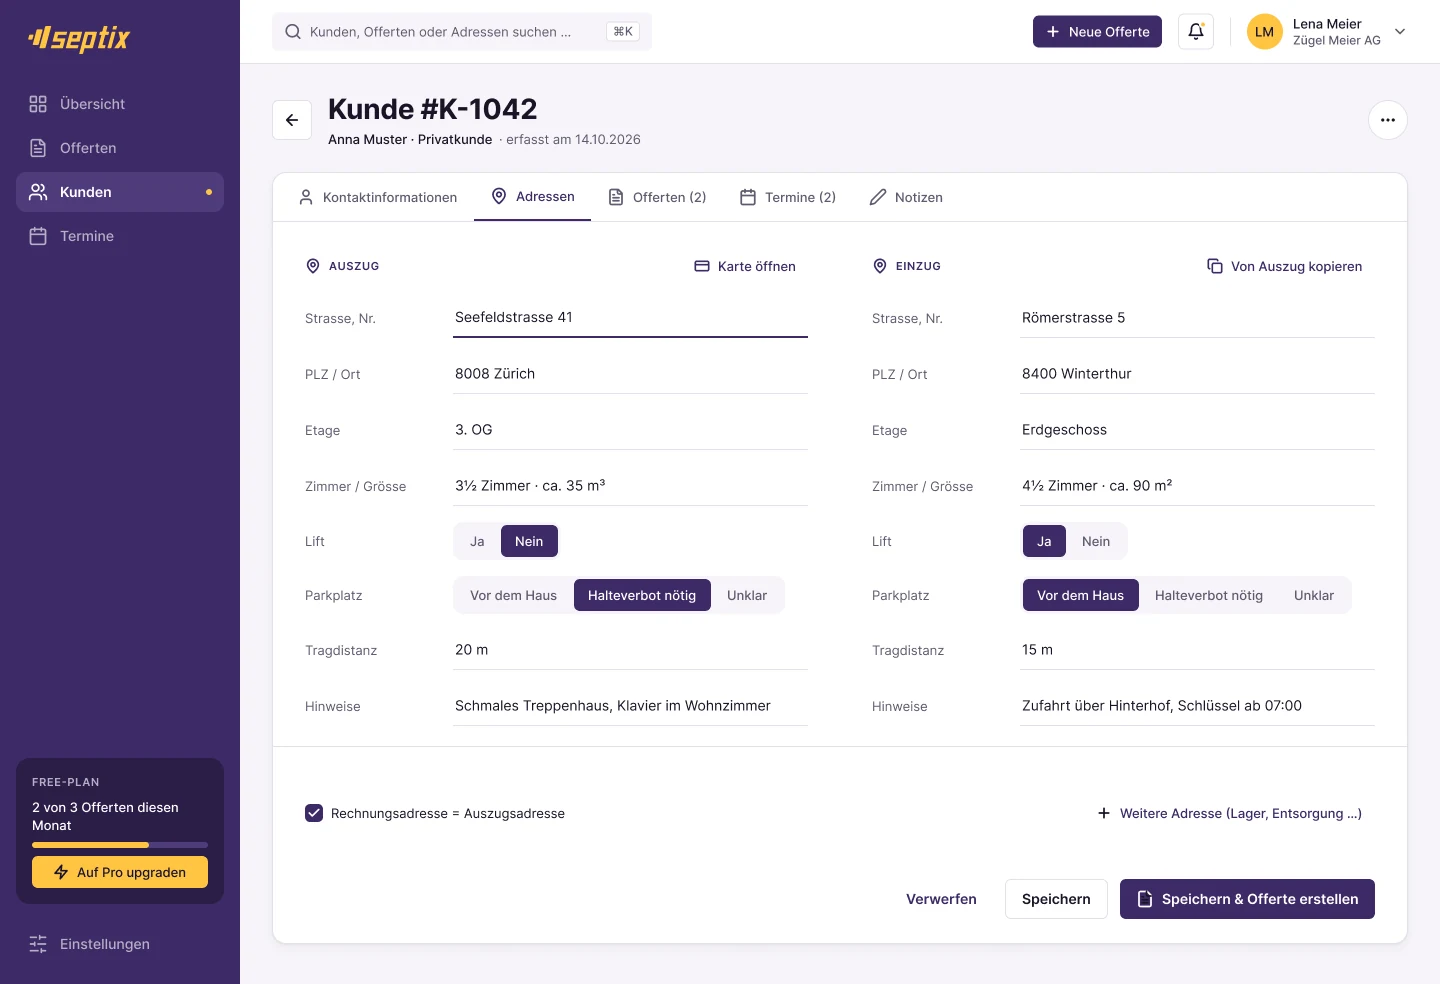Open the notifications bell
Viewport: 1440px width, 984px height.
(x=1196, y=32)
